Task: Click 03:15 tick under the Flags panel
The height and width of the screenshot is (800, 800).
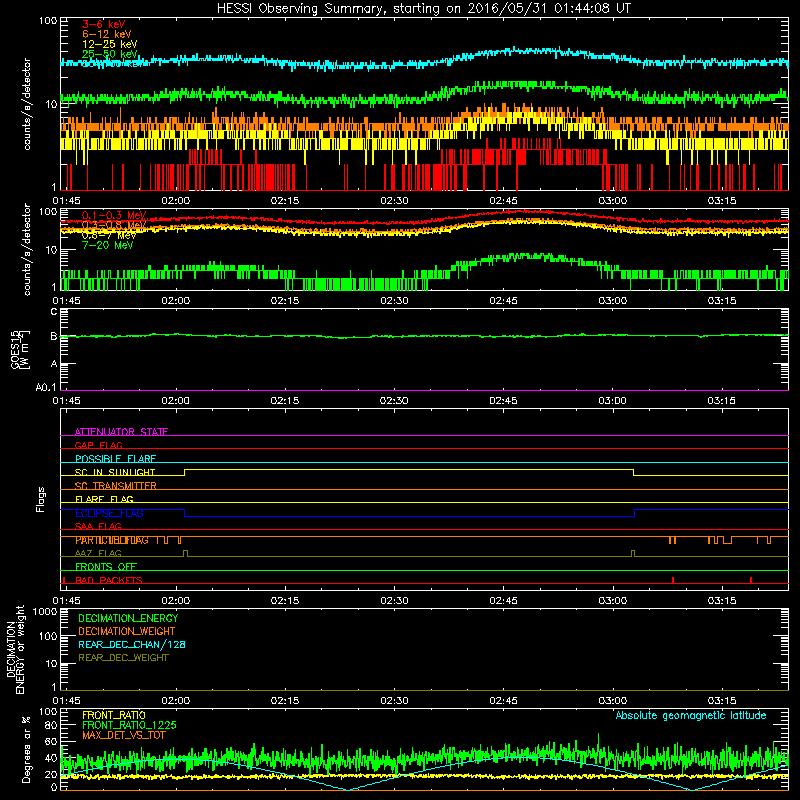Action: pyautogui.click(x=721, y=601)
